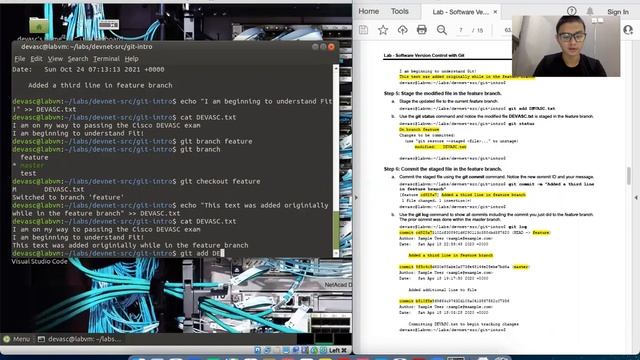Click PDF heading 'Step 6: Commit the staged file'

click(x=443, y=169)
